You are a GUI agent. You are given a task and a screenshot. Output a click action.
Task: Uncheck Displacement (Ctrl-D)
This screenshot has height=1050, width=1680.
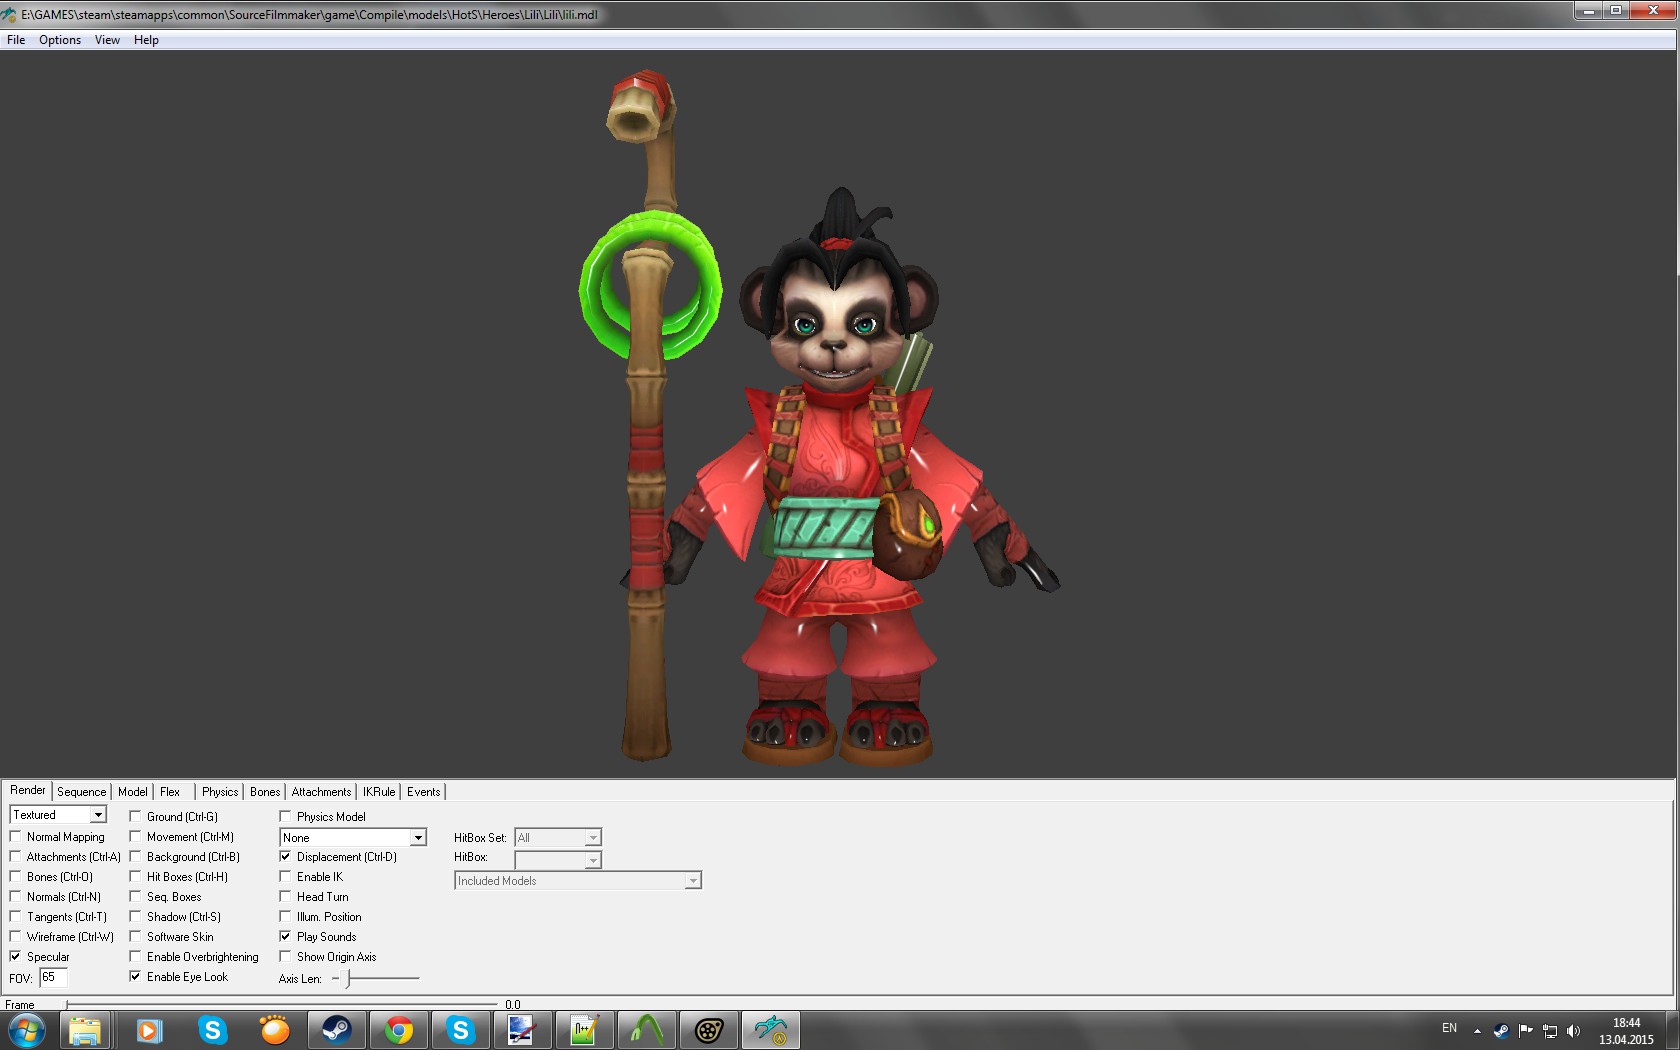pos(285,857)
